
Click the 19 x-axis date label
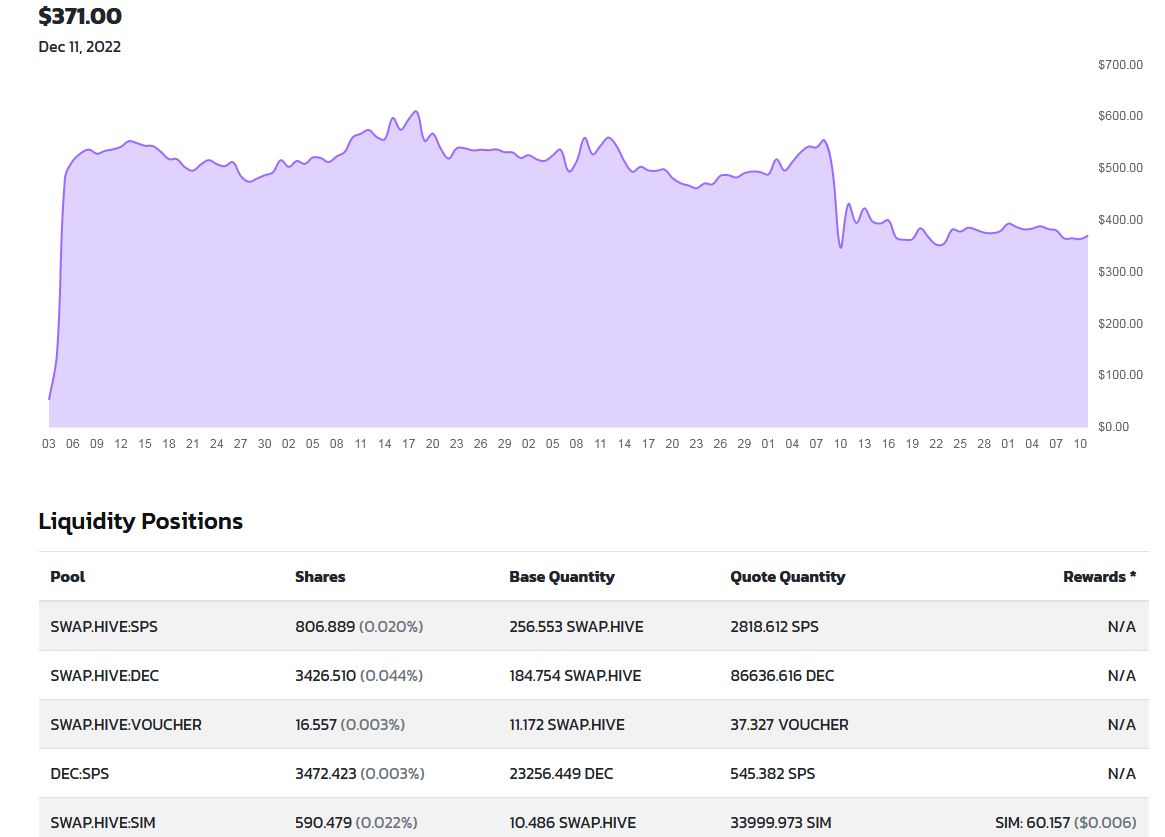[912, 444]
